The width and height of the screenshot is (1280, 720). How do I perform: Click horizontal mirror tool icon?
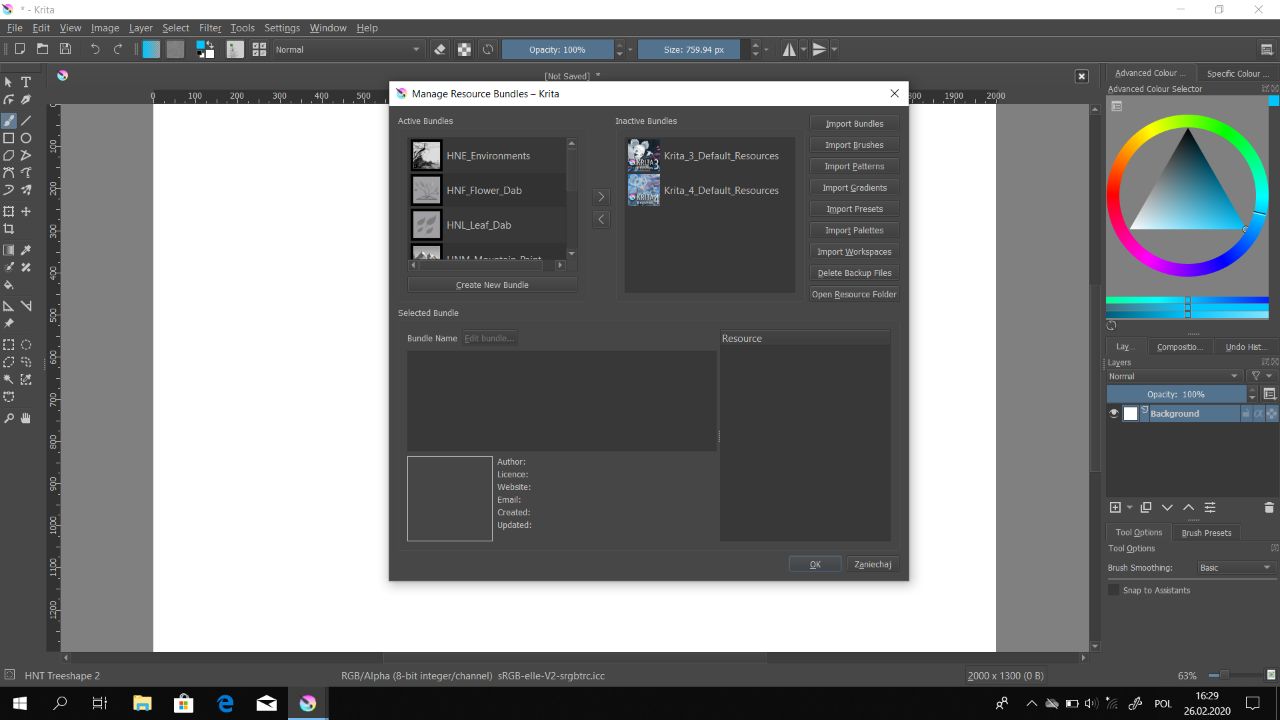click(789, 49)
